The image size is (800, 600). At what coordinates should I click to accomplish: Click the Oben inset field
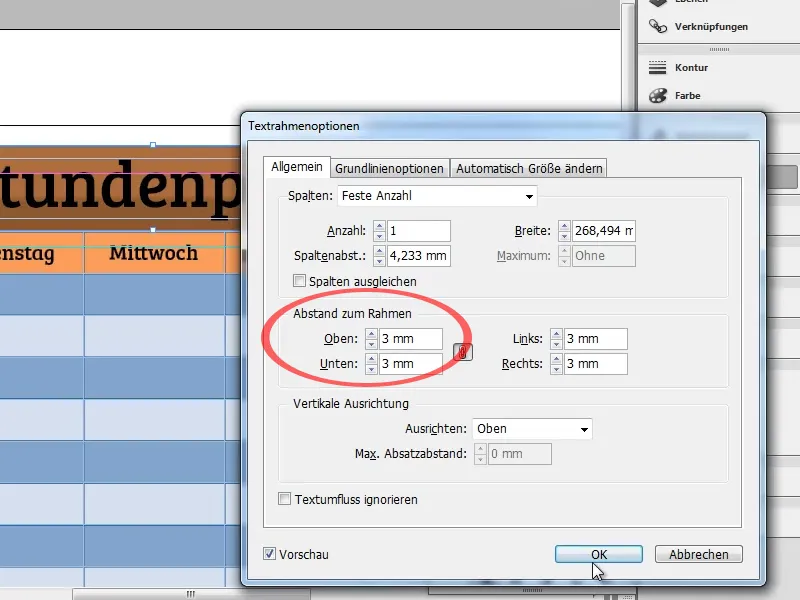411,339
